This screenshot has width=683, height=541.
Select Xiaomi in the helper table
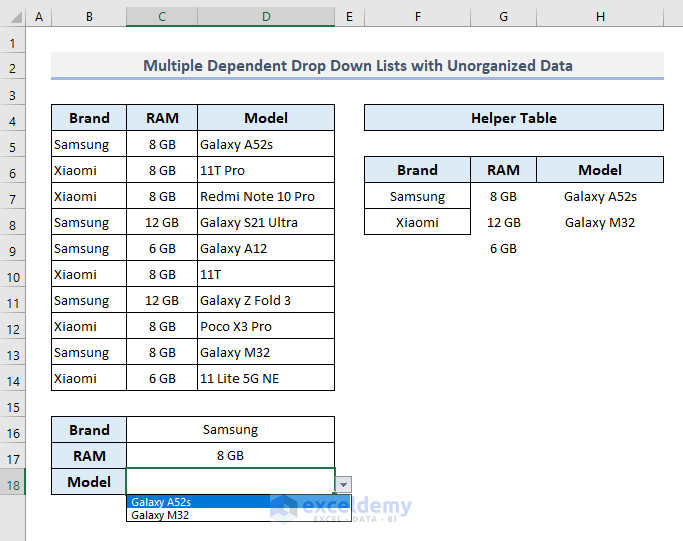point(417,222)
